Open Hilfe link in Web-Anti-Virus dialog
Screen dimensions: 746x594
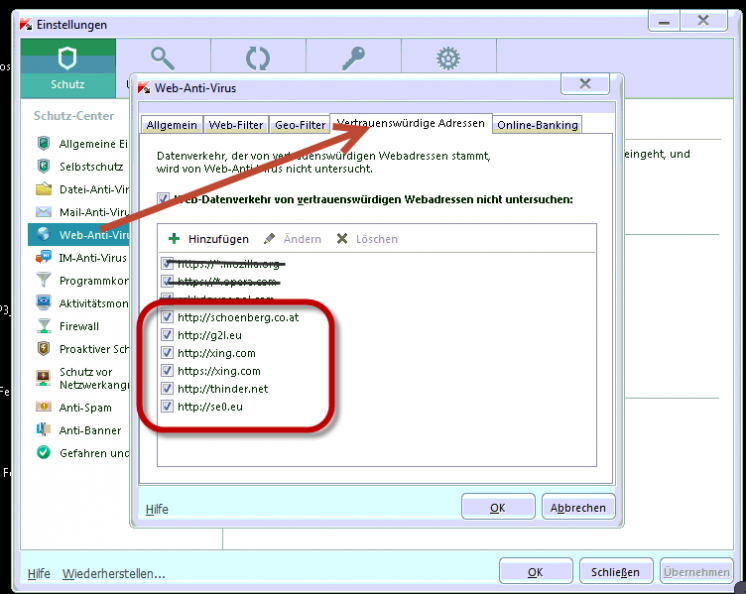pos(157,509)
